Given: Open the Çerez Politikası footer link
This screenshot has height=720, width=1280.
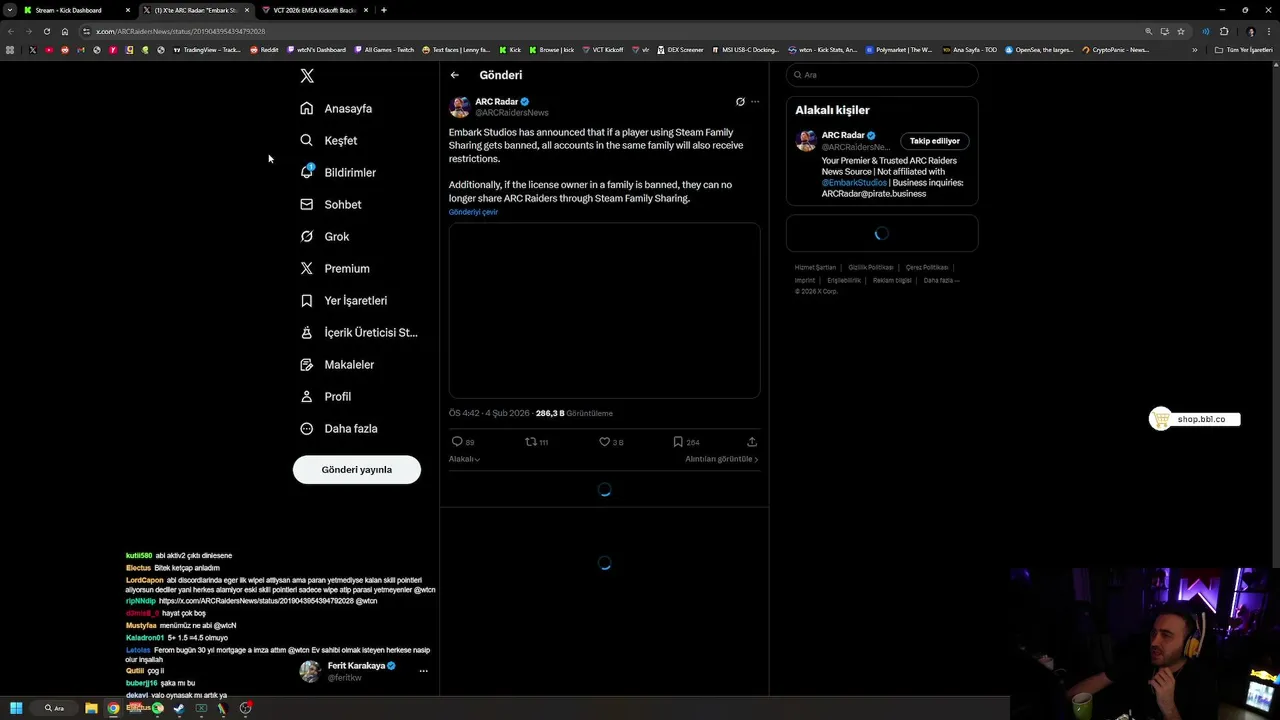Looking at the screenshot, I should click(x=927, y=267).
